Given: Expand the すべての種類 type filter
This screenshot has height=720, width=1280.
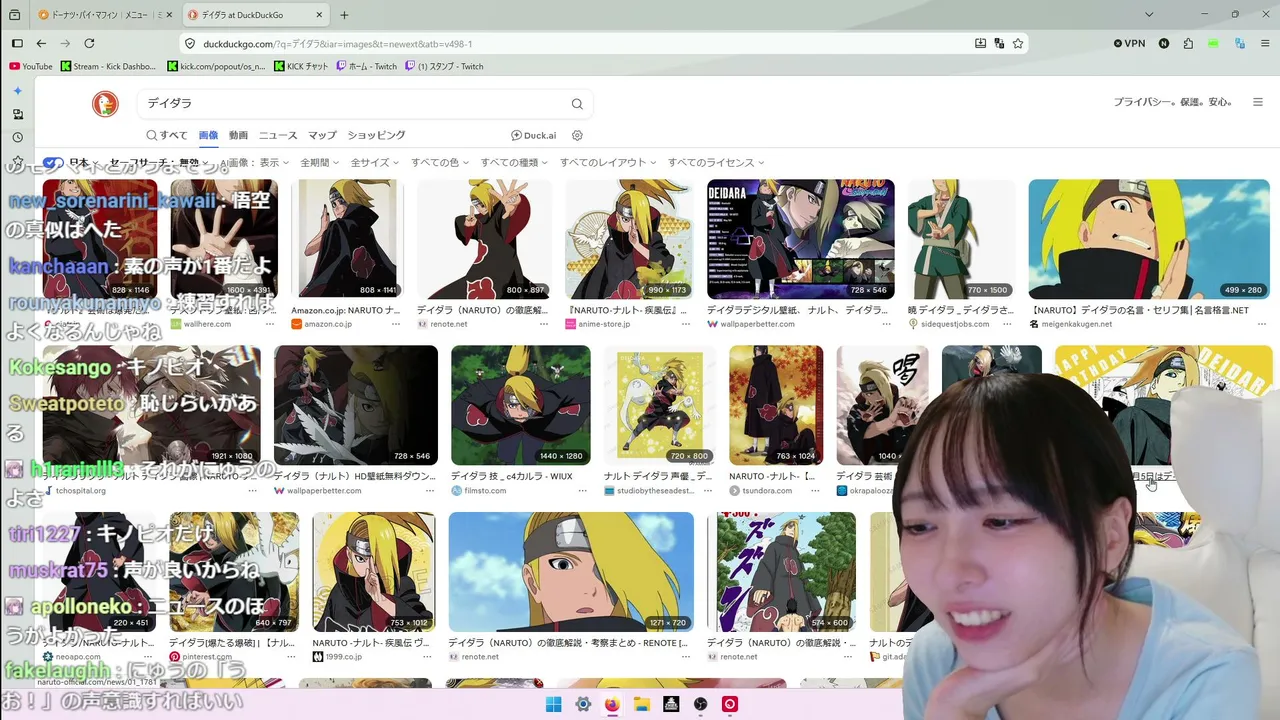Looking at the screenshot, I should click(x=514, y=163).
